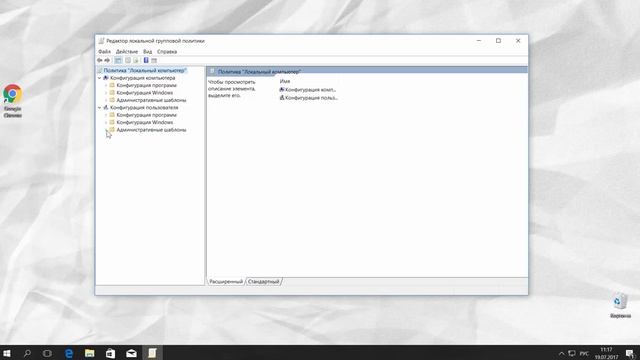Expand Административные шаблоны under Конфигурация пользователя
This screenshot has width=640, height=360.
pos(106,130)
